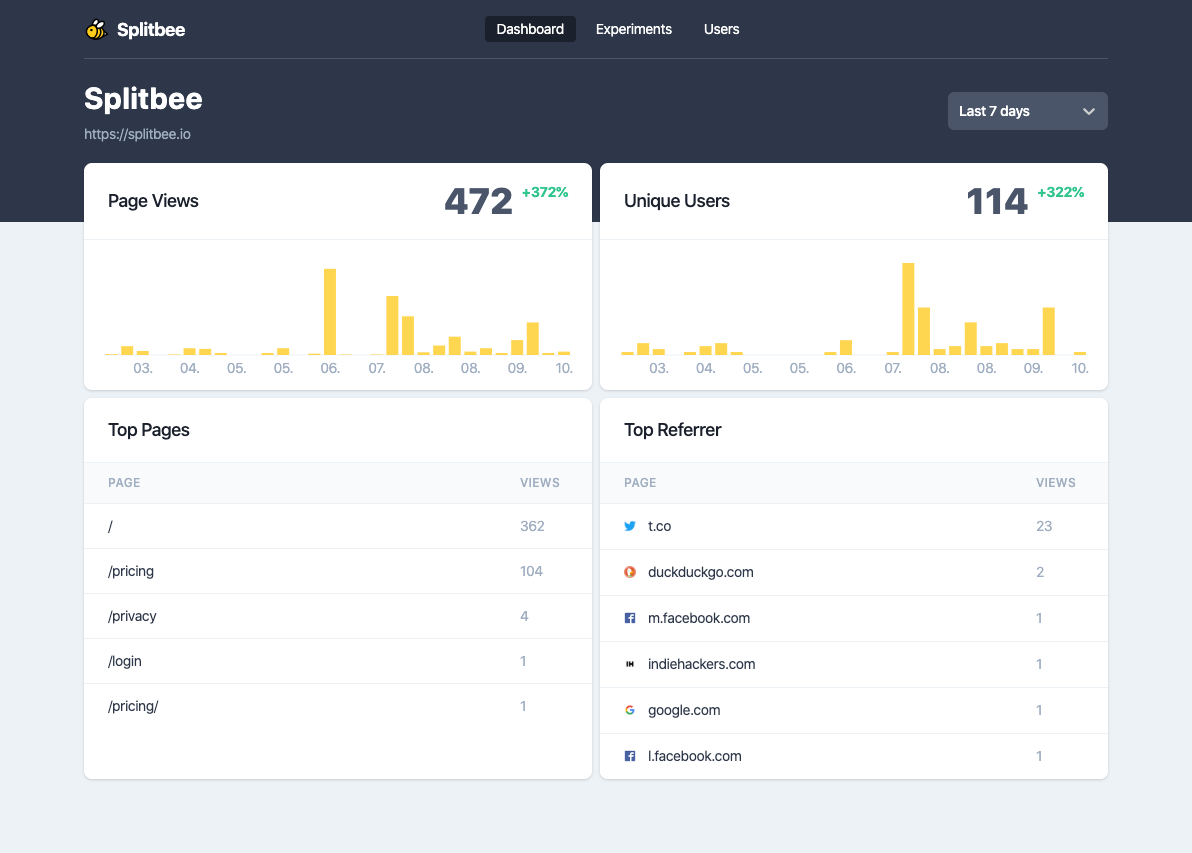This screenshot has width=1192, height=853.
Task: Click the chevron arrow in date range selector
Action: point(1089,111)
